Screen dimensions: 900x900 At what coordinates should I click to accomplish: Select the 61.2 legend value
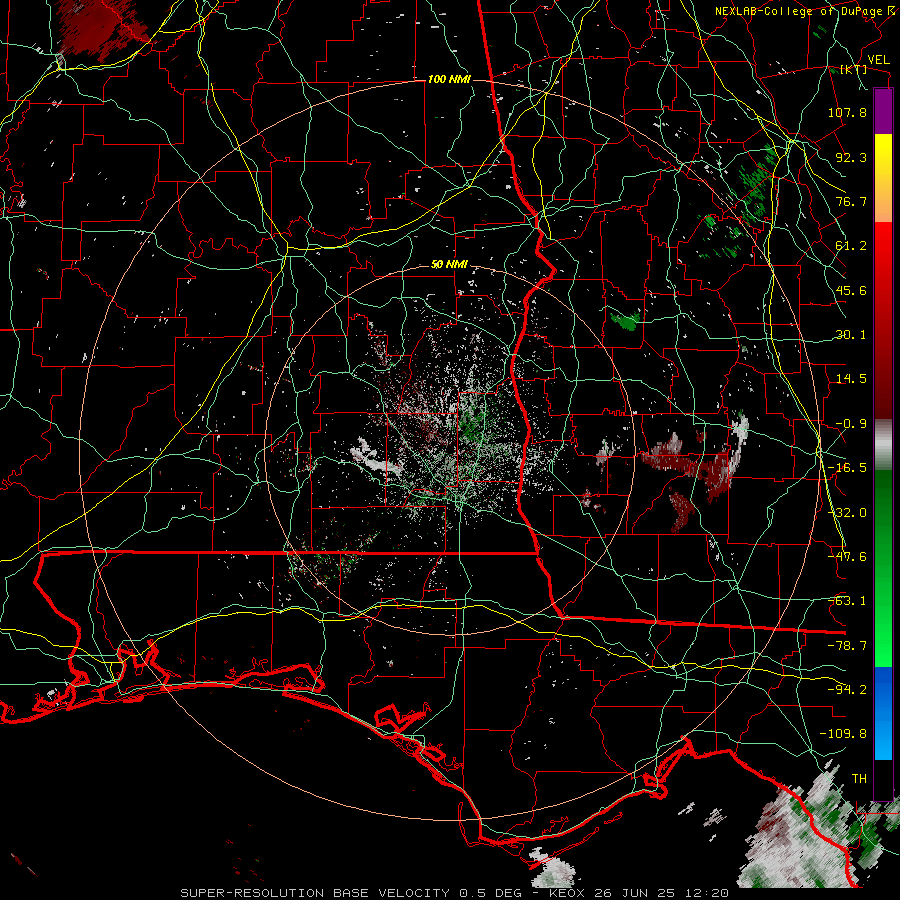click(851, 245)
